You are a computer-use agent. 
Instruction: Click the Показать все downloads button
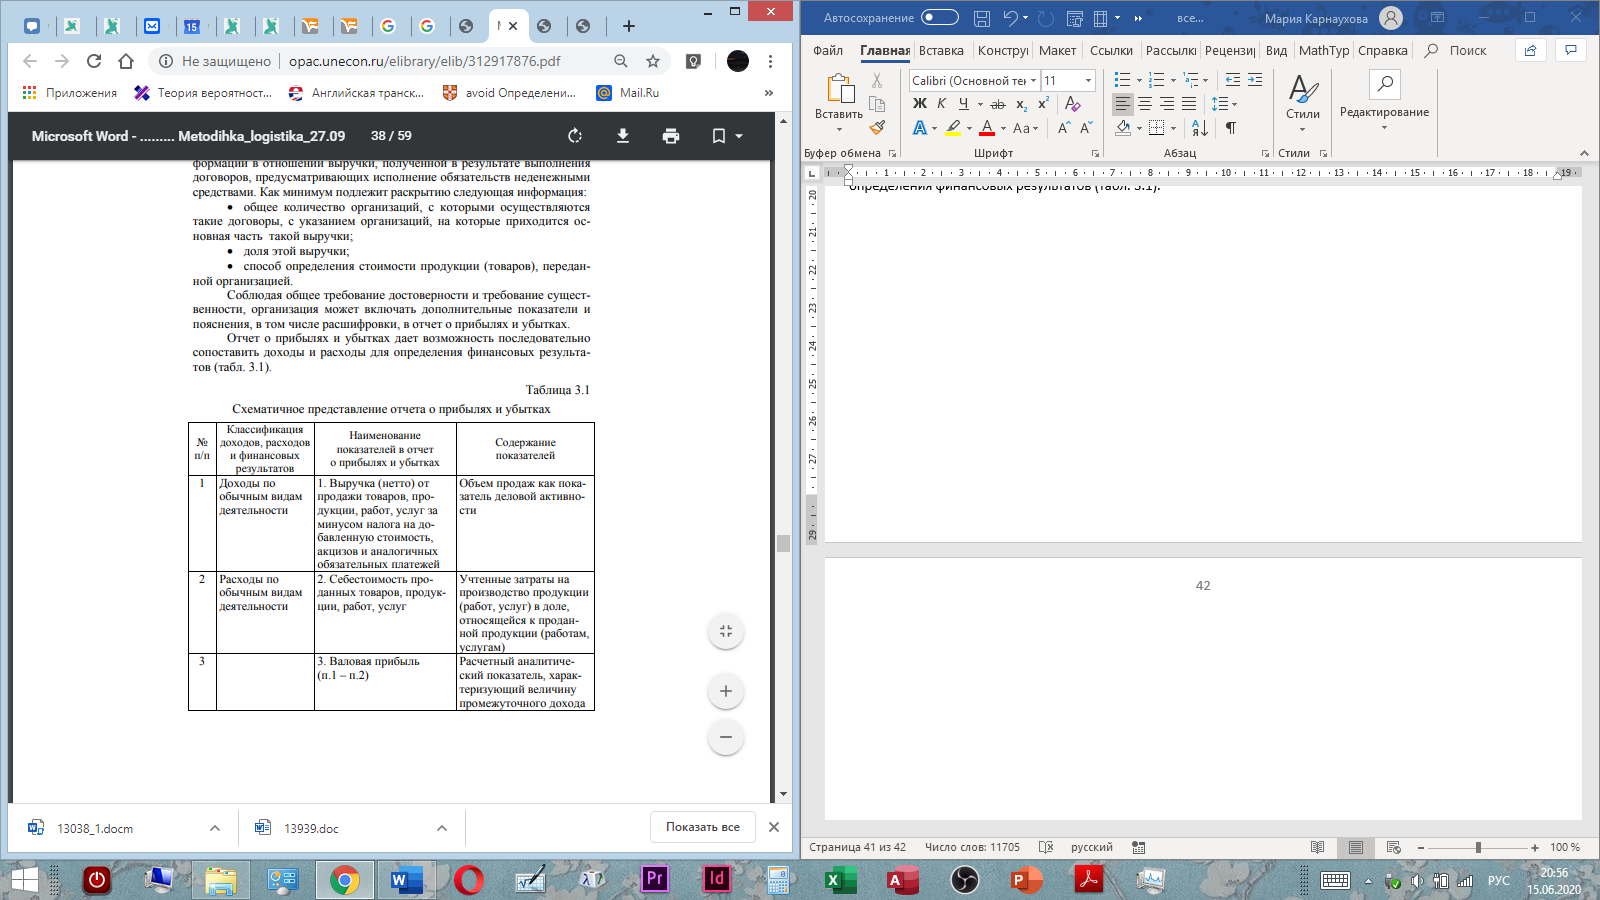703,827
